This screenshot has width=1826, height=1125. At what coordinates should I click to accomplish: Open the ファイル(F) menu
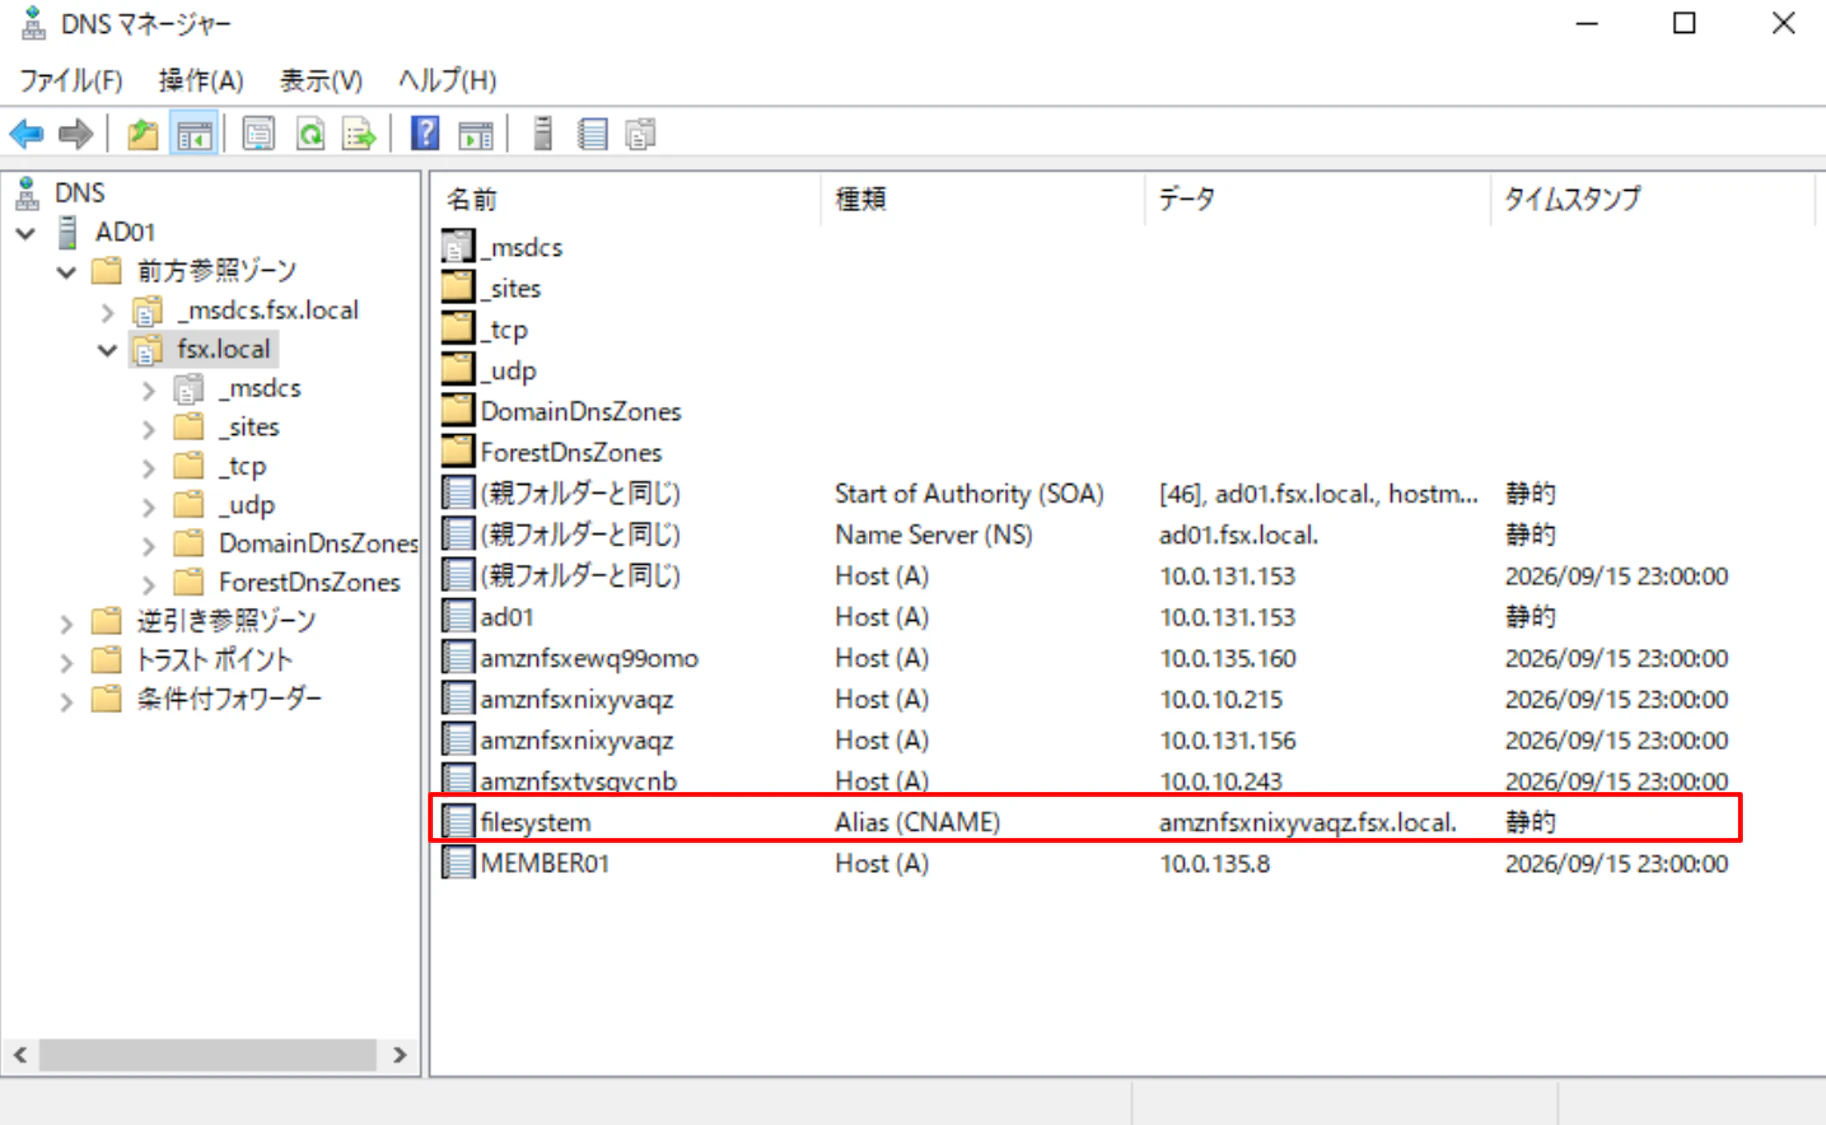coord(71,80)
